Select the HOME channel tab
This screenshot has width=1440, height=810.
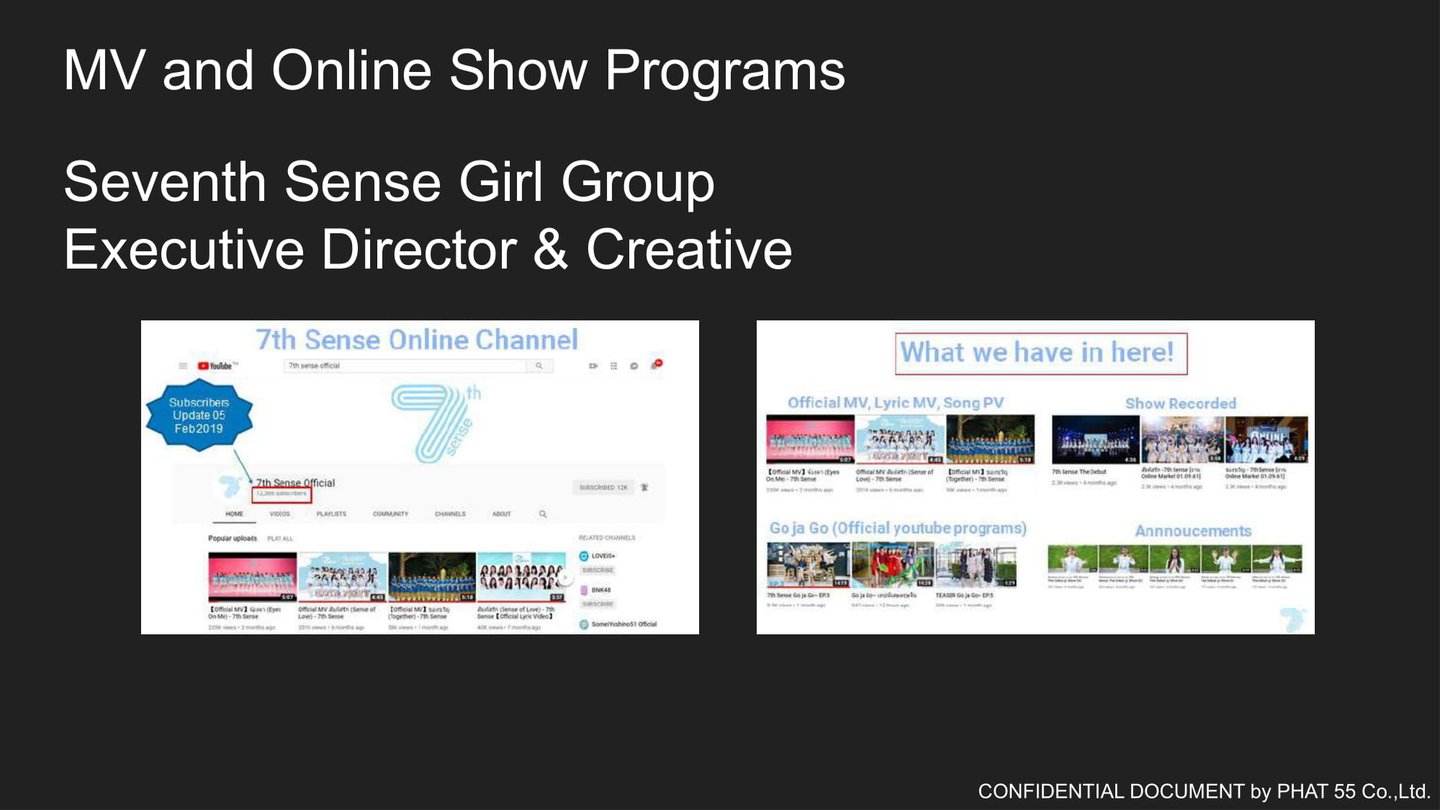click(234, 514)
